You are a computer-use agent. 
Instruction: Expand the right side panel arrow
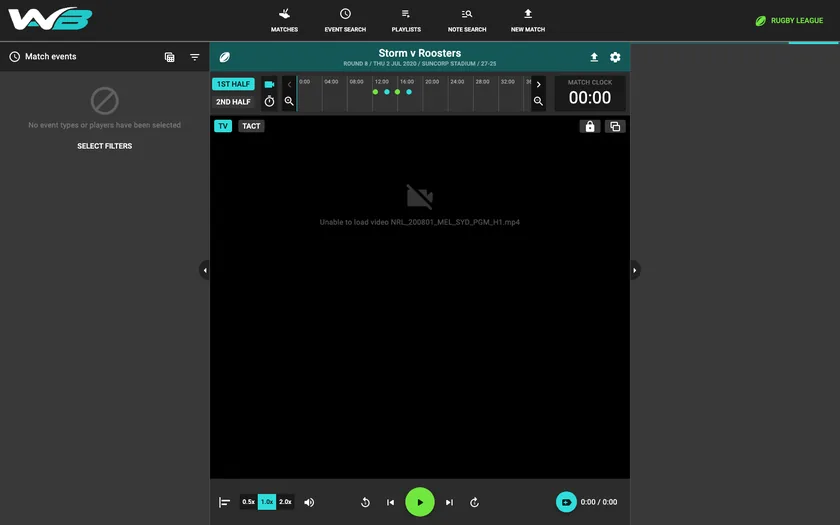coord(635,270)
